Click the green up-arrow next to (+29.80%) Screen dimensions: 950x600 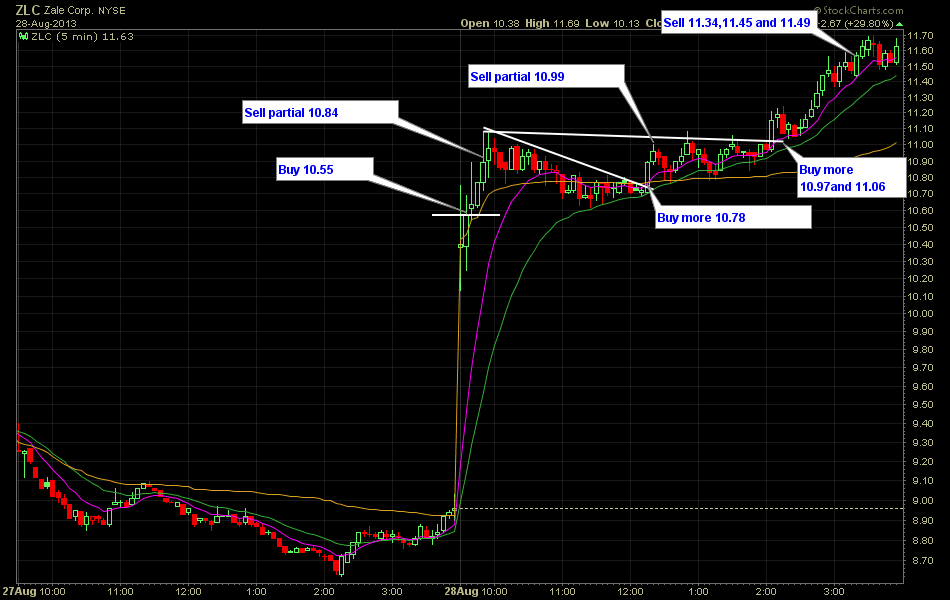900,24
